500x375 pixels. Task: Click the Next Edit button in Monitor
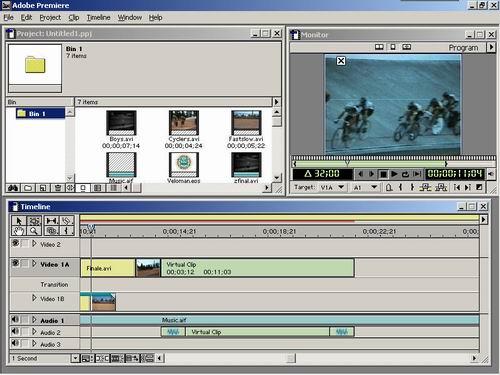coord(468,187)
